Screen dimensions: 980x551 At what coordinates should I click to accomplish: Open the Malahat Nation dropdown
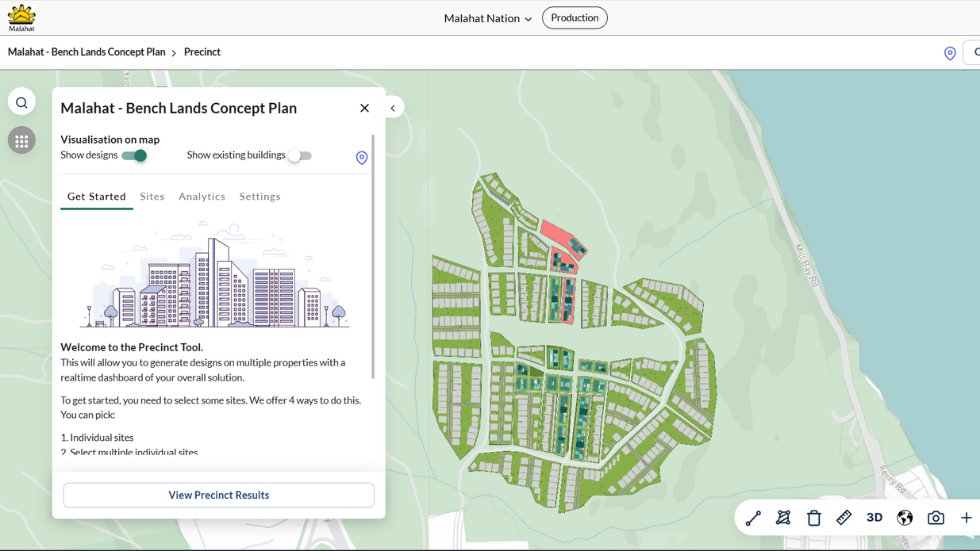488,19
